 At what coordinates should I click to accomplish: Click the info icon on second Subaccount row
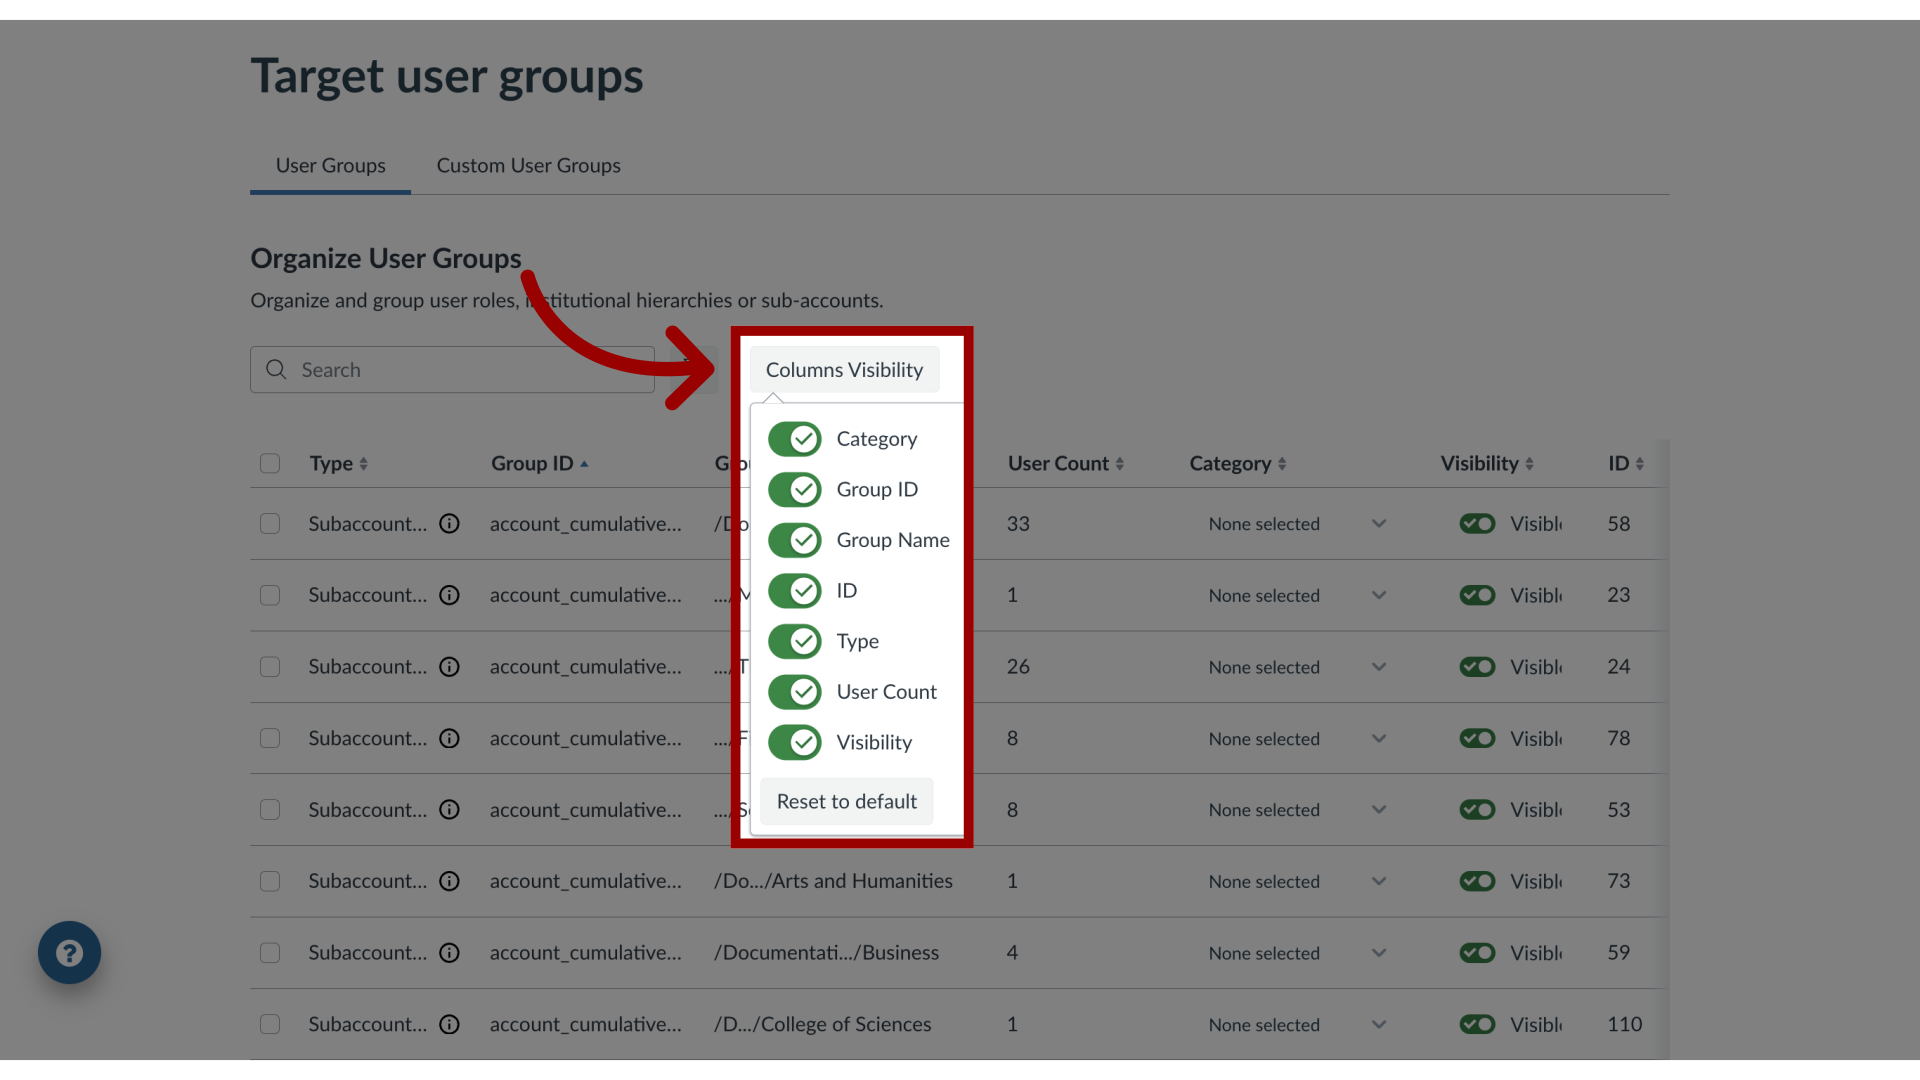click(448, 595)
